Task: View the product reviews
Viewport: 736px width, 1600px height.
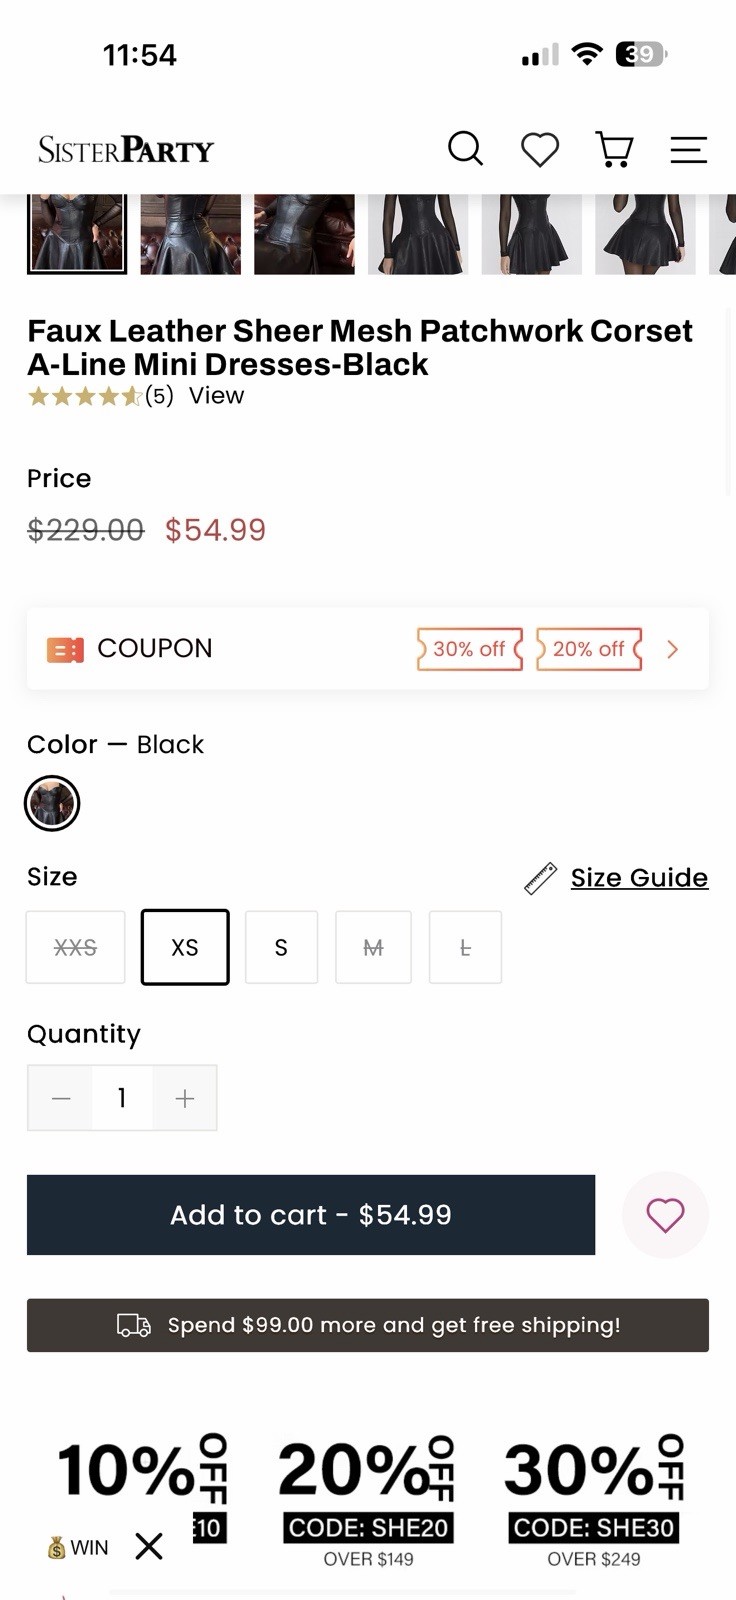Action: [x=216, y=396]
